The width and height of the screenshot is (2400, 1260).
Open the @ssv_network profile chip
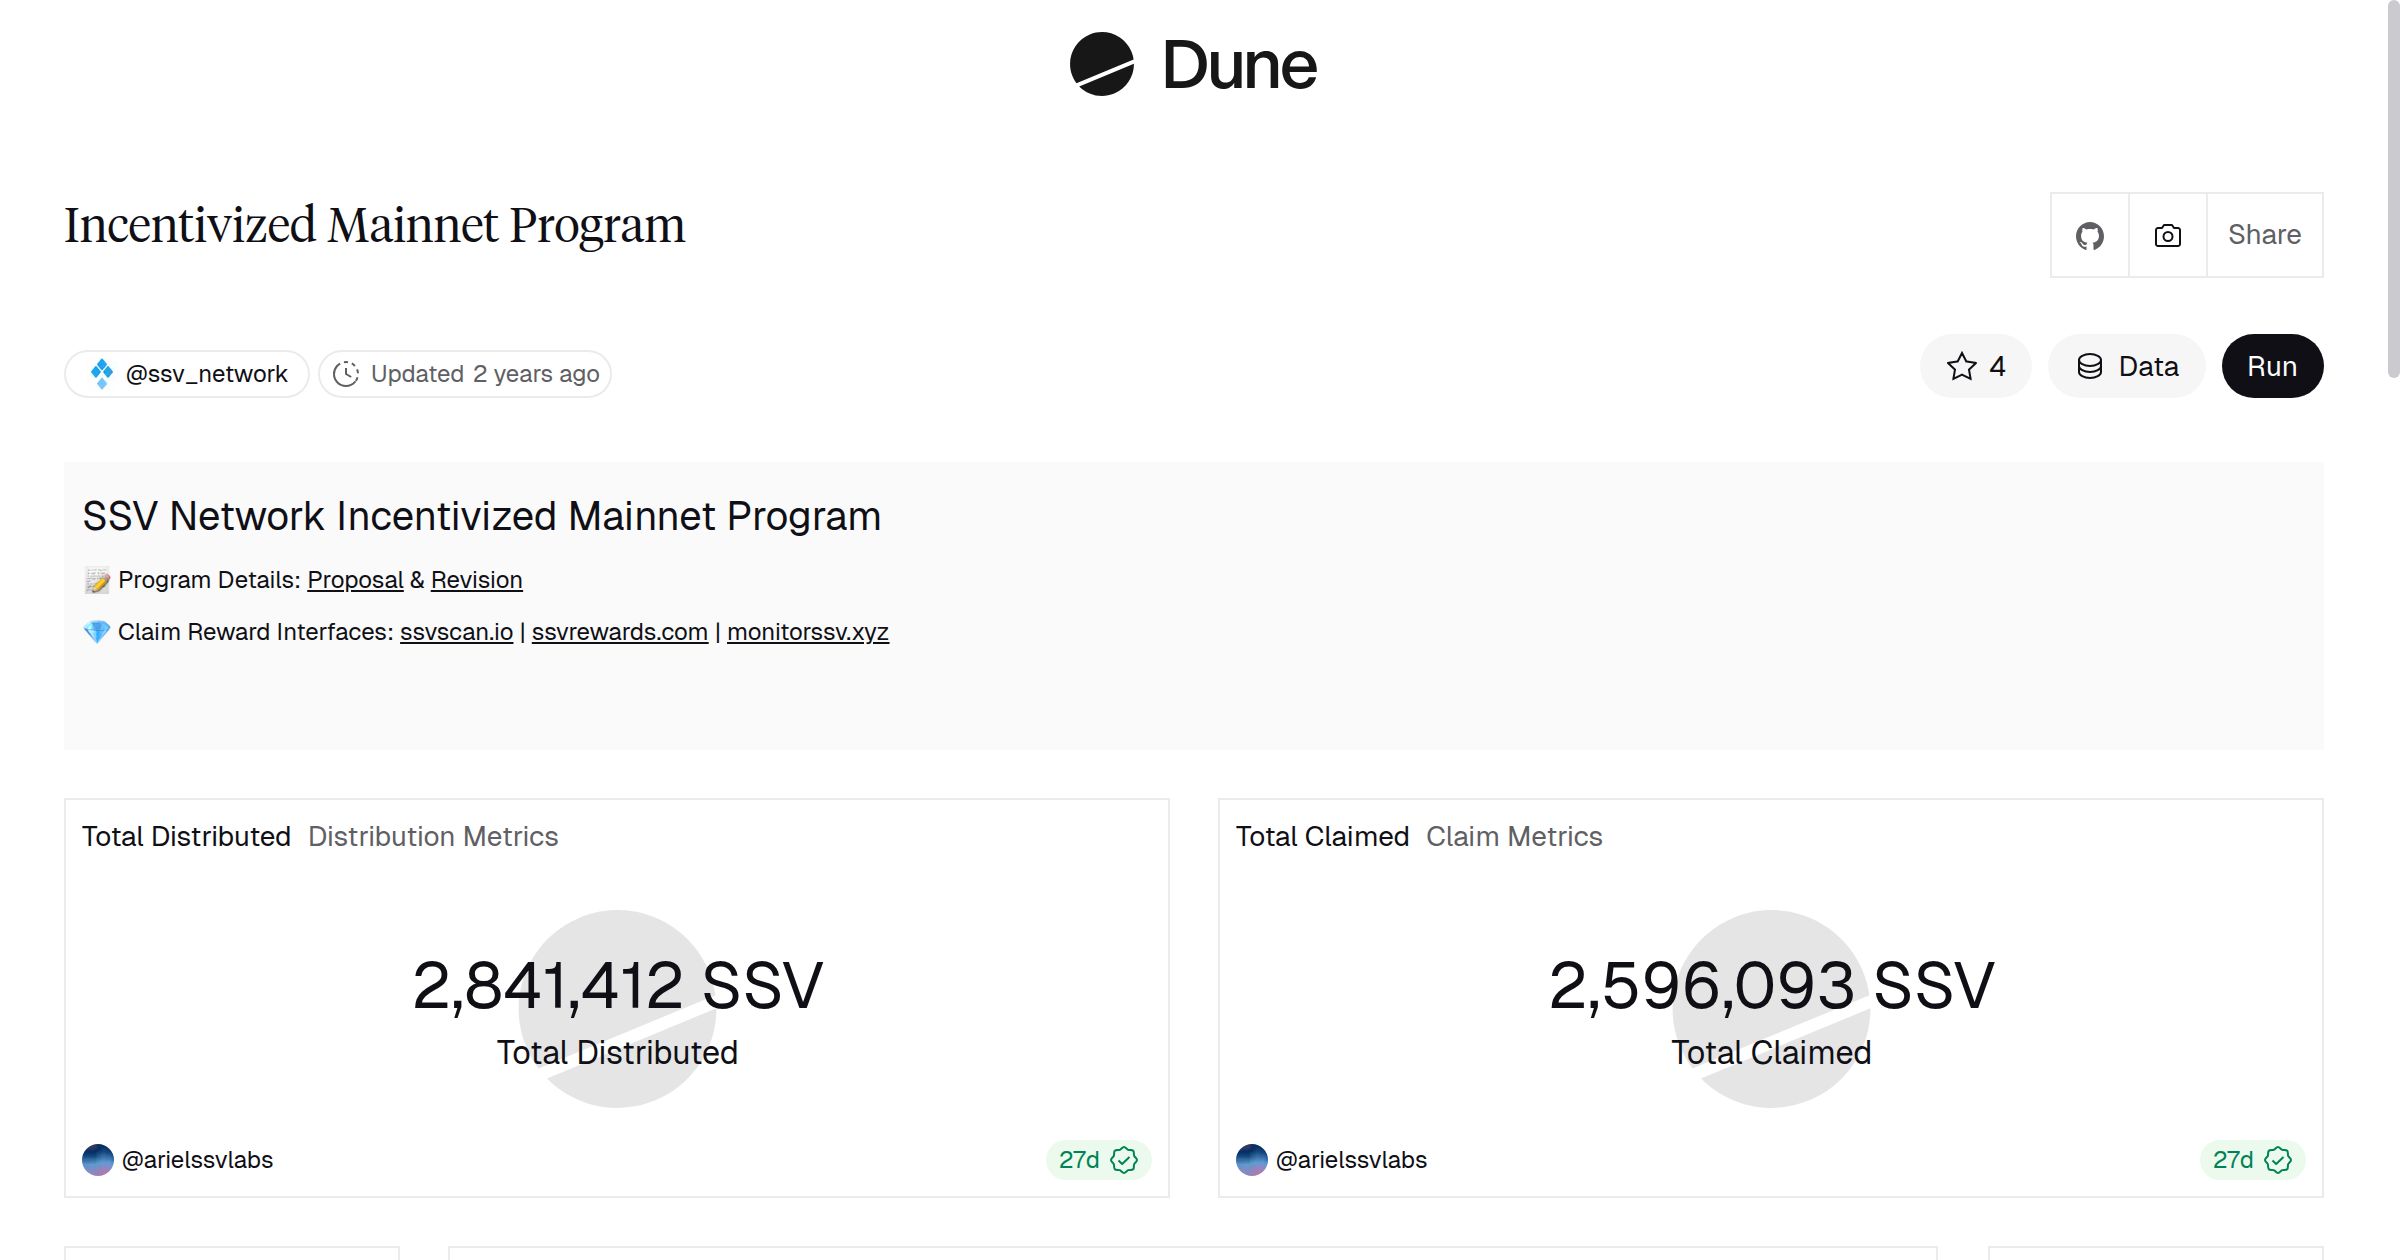coord(187,374)
